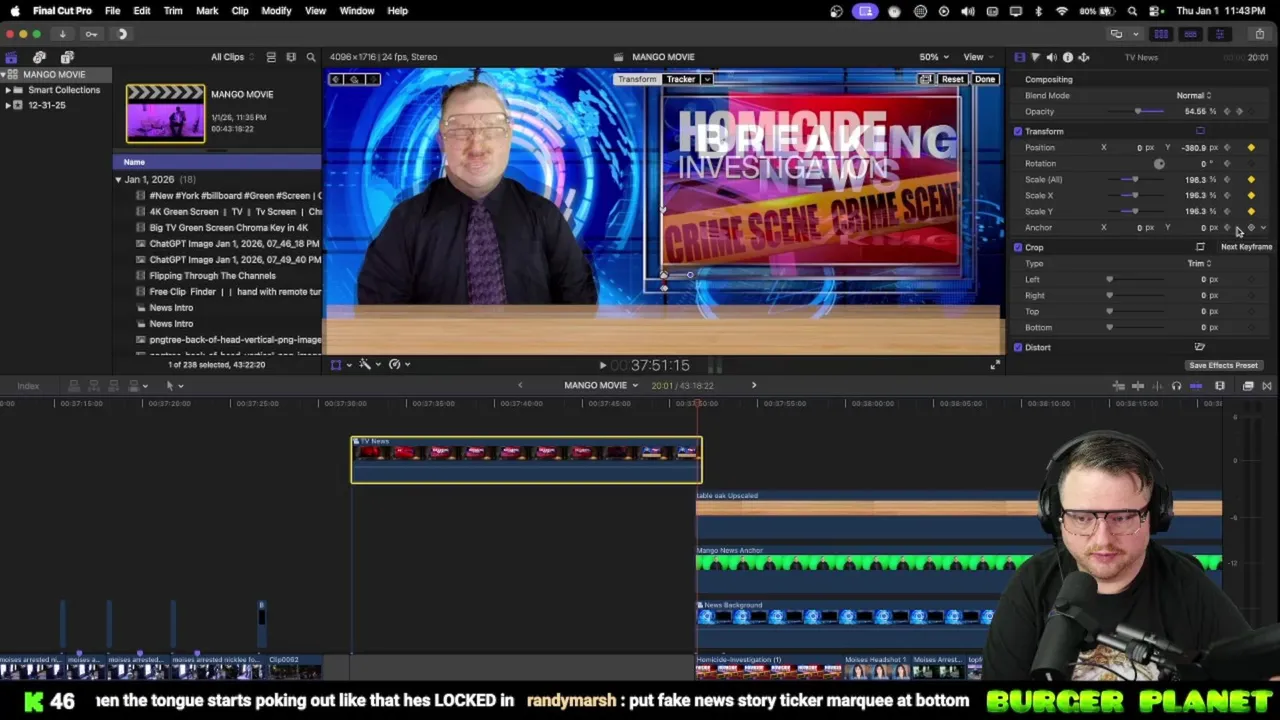Show the Background Tasks indicator
The width and height of the screenshot is (1280, 720).
(122, 34)
